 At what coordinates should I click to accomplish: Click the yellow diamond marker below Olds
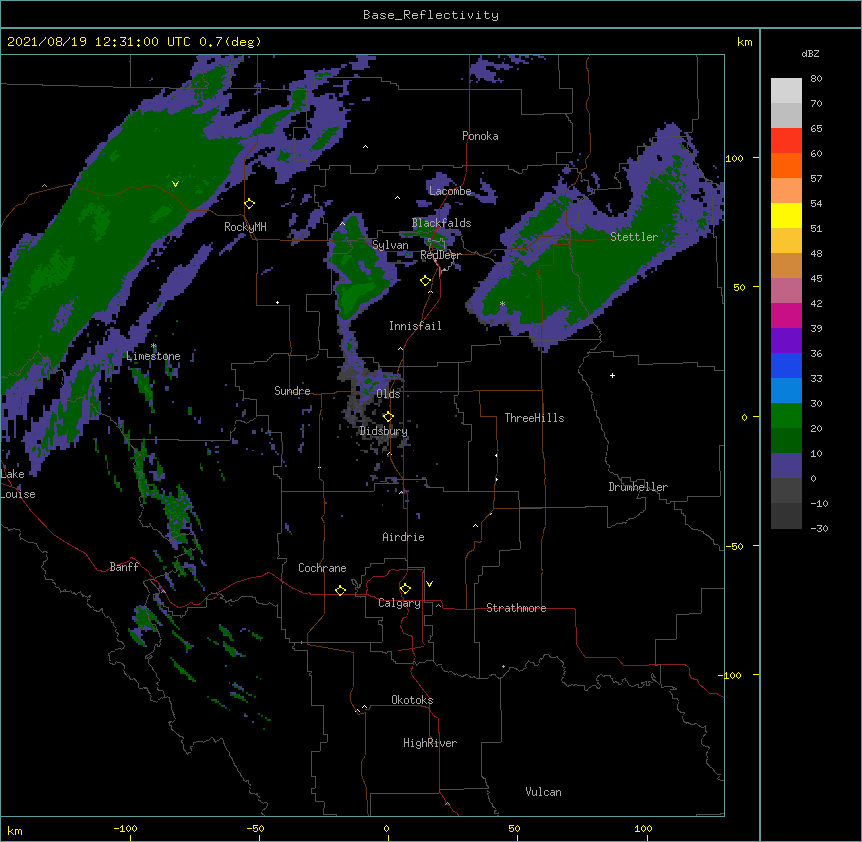pos(388,417)
